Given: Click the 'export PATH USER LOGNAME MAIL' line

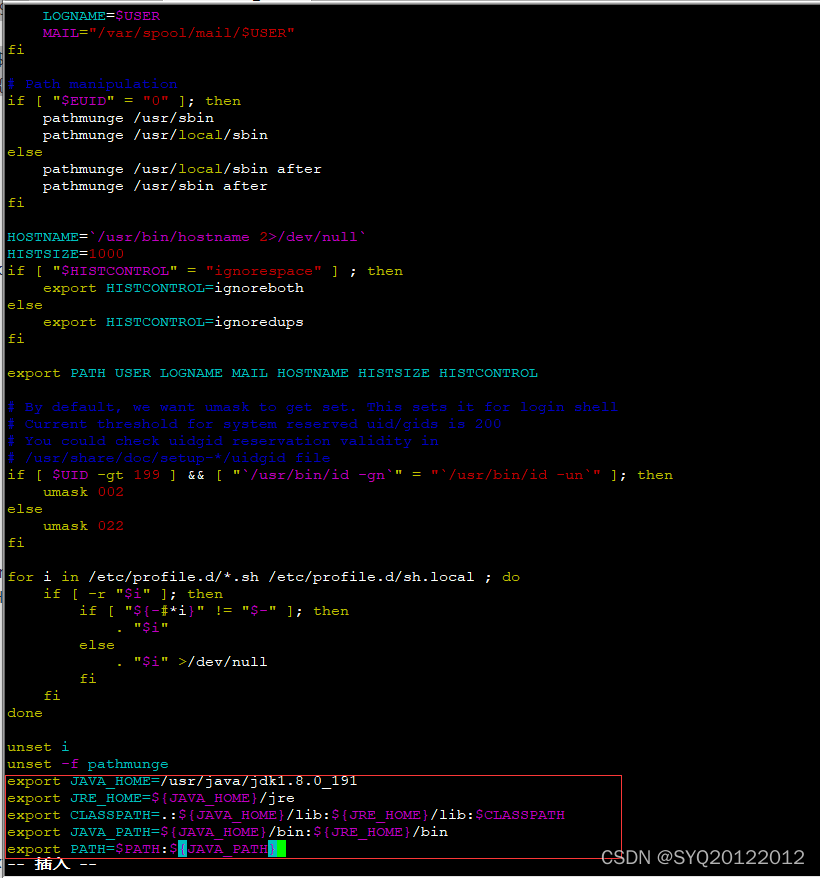Looking at the screenshot, I should click(x=273, y=373).
